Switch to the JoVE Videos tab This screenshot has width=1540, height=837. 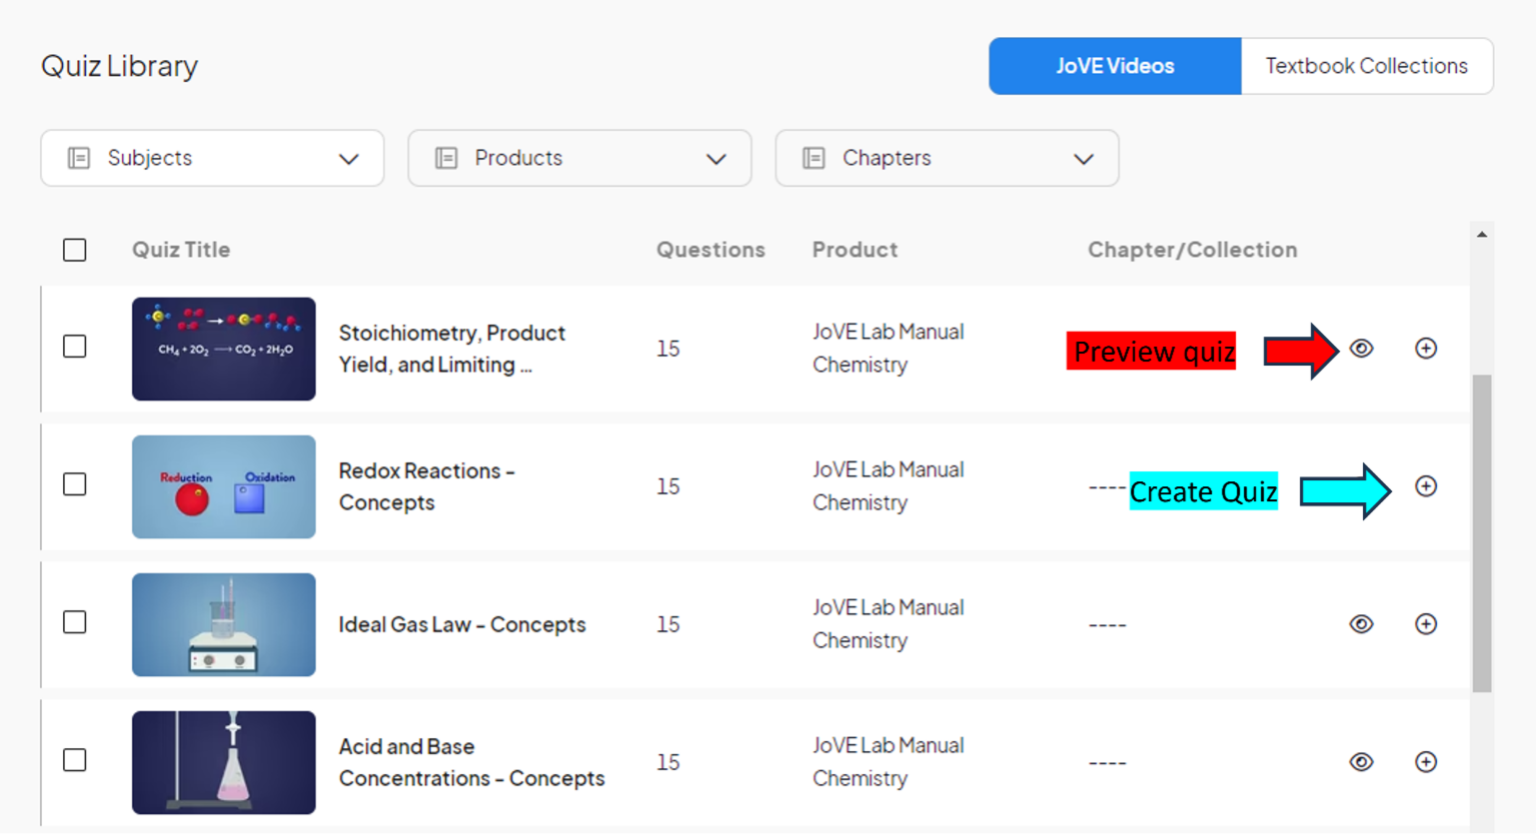(x=1115, y=66)
